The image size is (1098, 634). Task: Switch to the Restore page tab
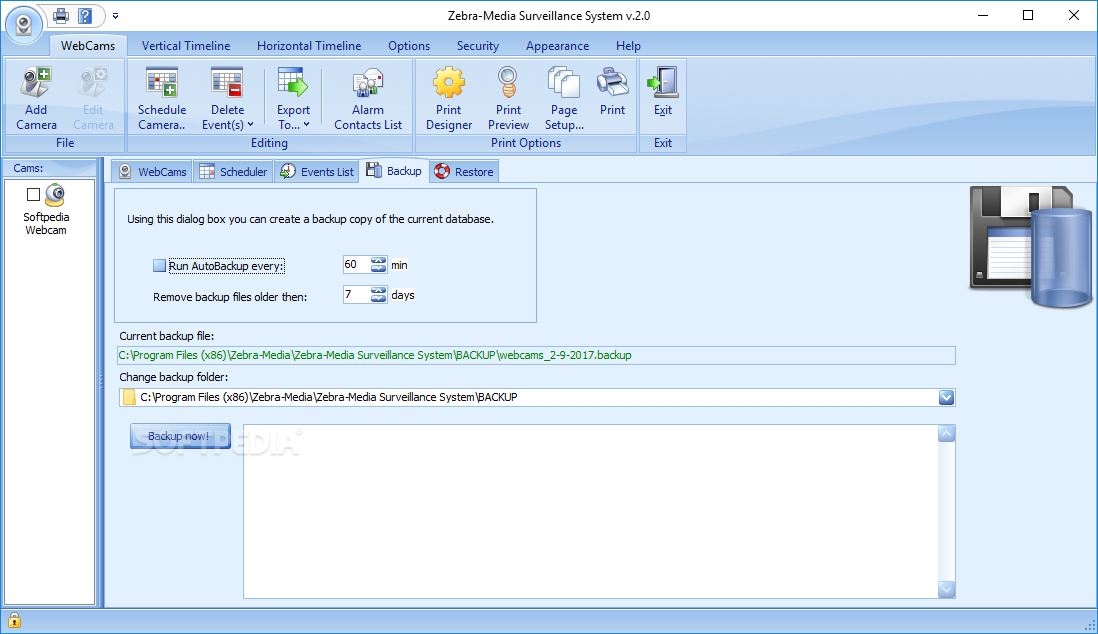(464, 172)
